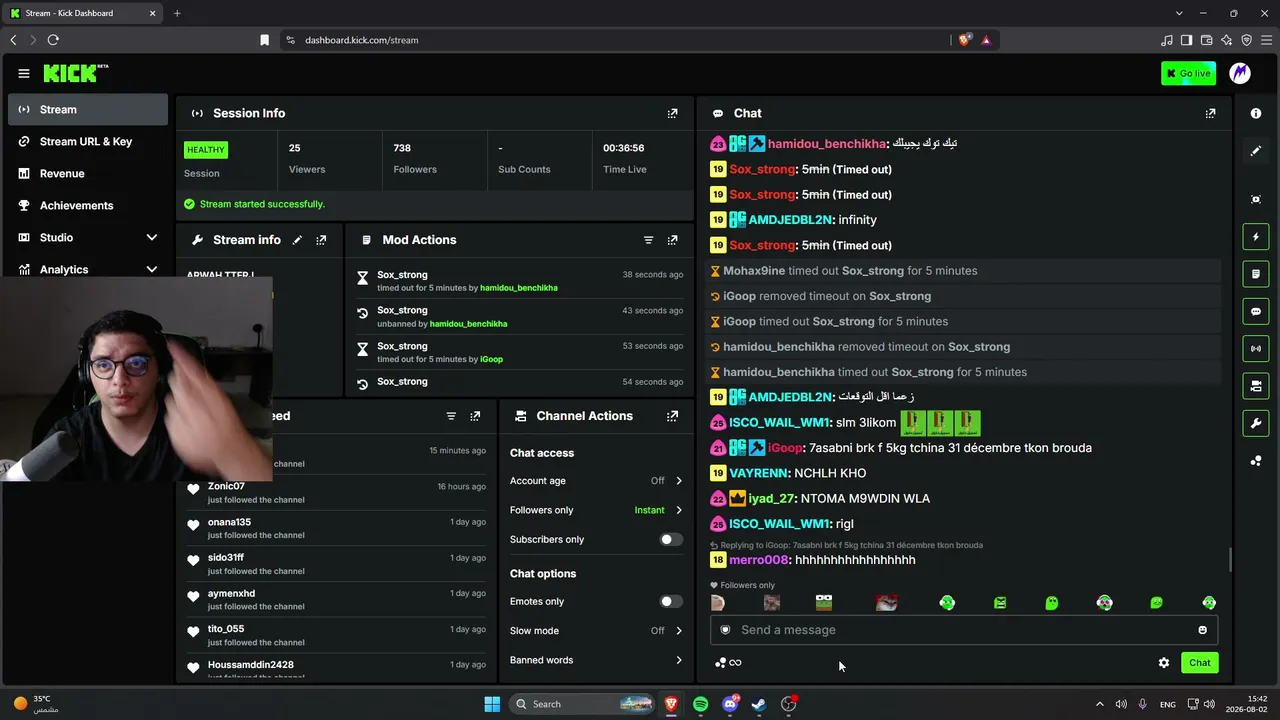
Task: Open the emoji picker in the message box
Action: click(x=1202, y=630)
